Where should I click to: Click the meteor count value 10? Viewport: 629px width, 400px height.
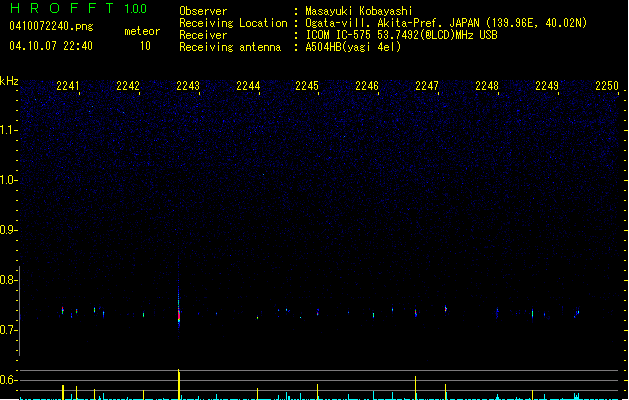pos(145,46)
